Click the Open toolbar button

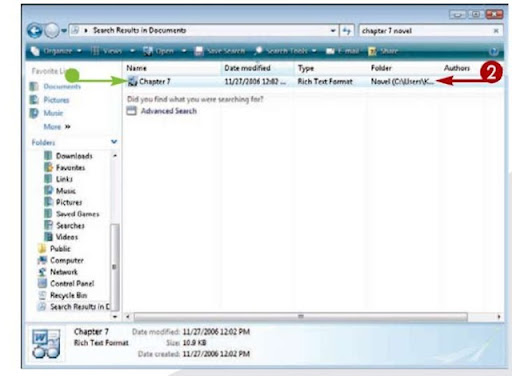tap(159, 51)
